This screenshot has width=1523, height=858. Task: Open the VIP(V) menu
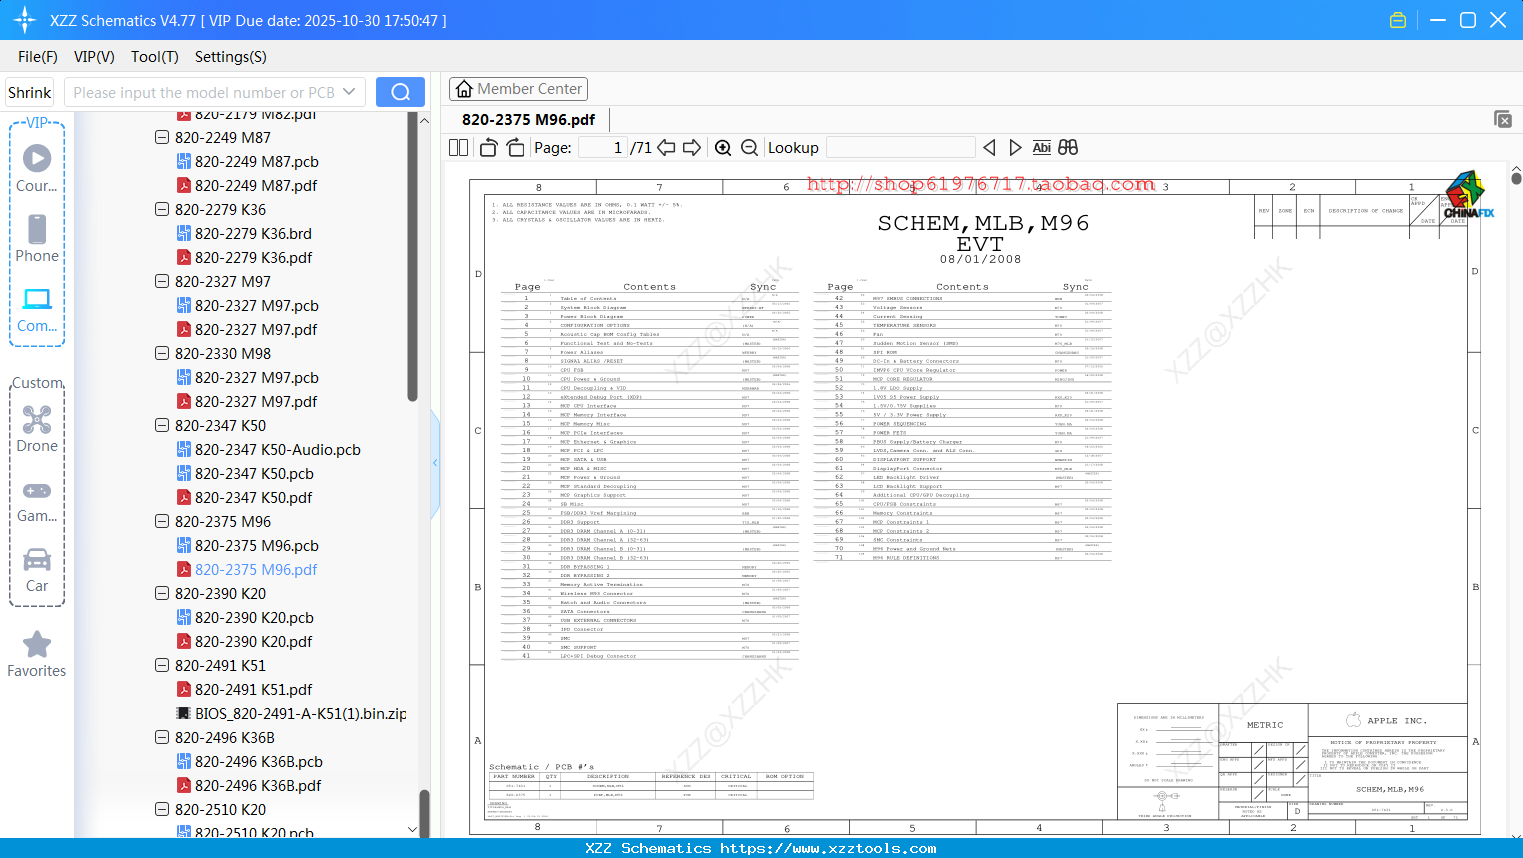click(94, 57)
